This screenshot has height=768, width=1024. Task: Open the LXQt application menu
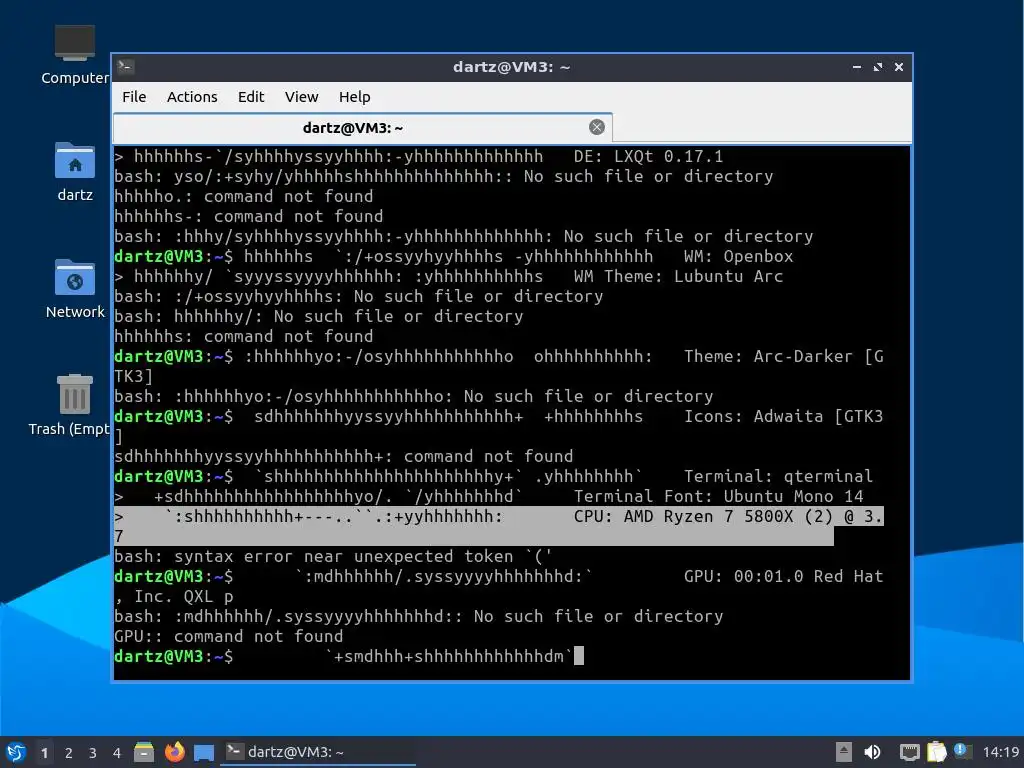16,752
